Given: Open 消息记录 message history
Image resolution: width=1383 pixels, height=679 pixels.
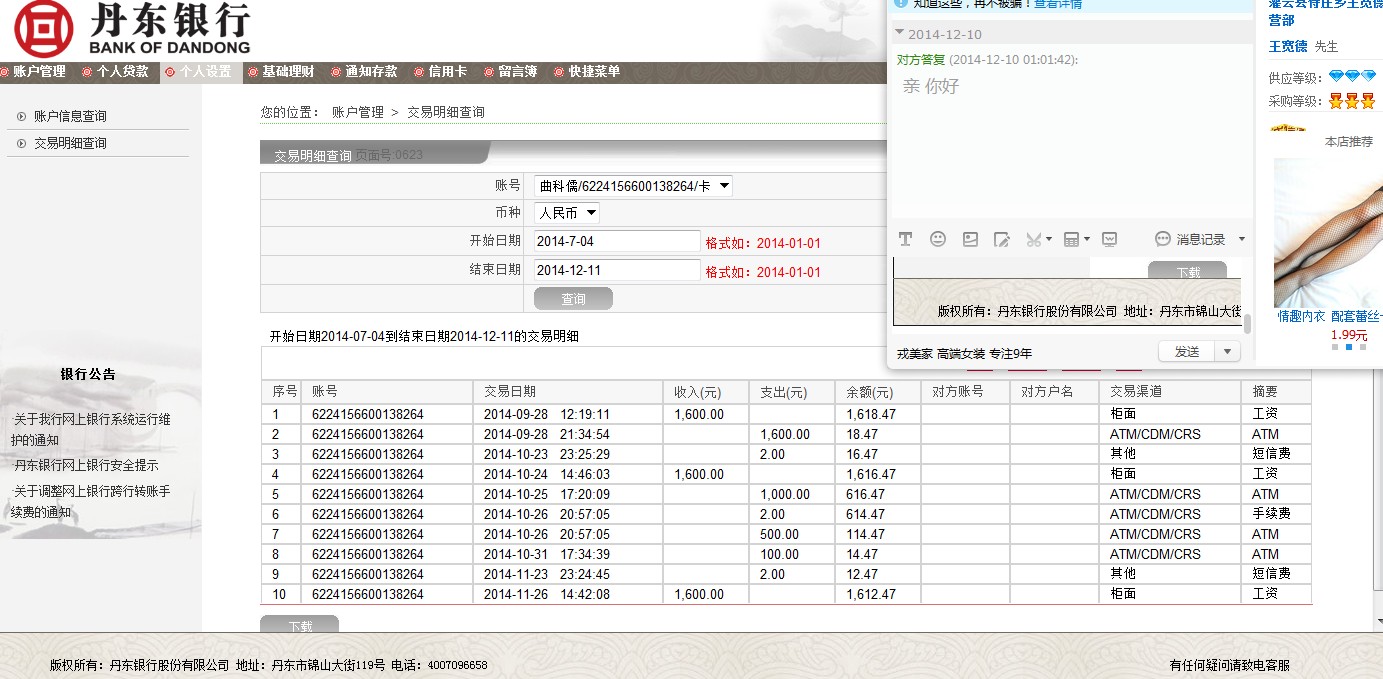Looking at the screenshot, I should click(x=1191, y=239).
